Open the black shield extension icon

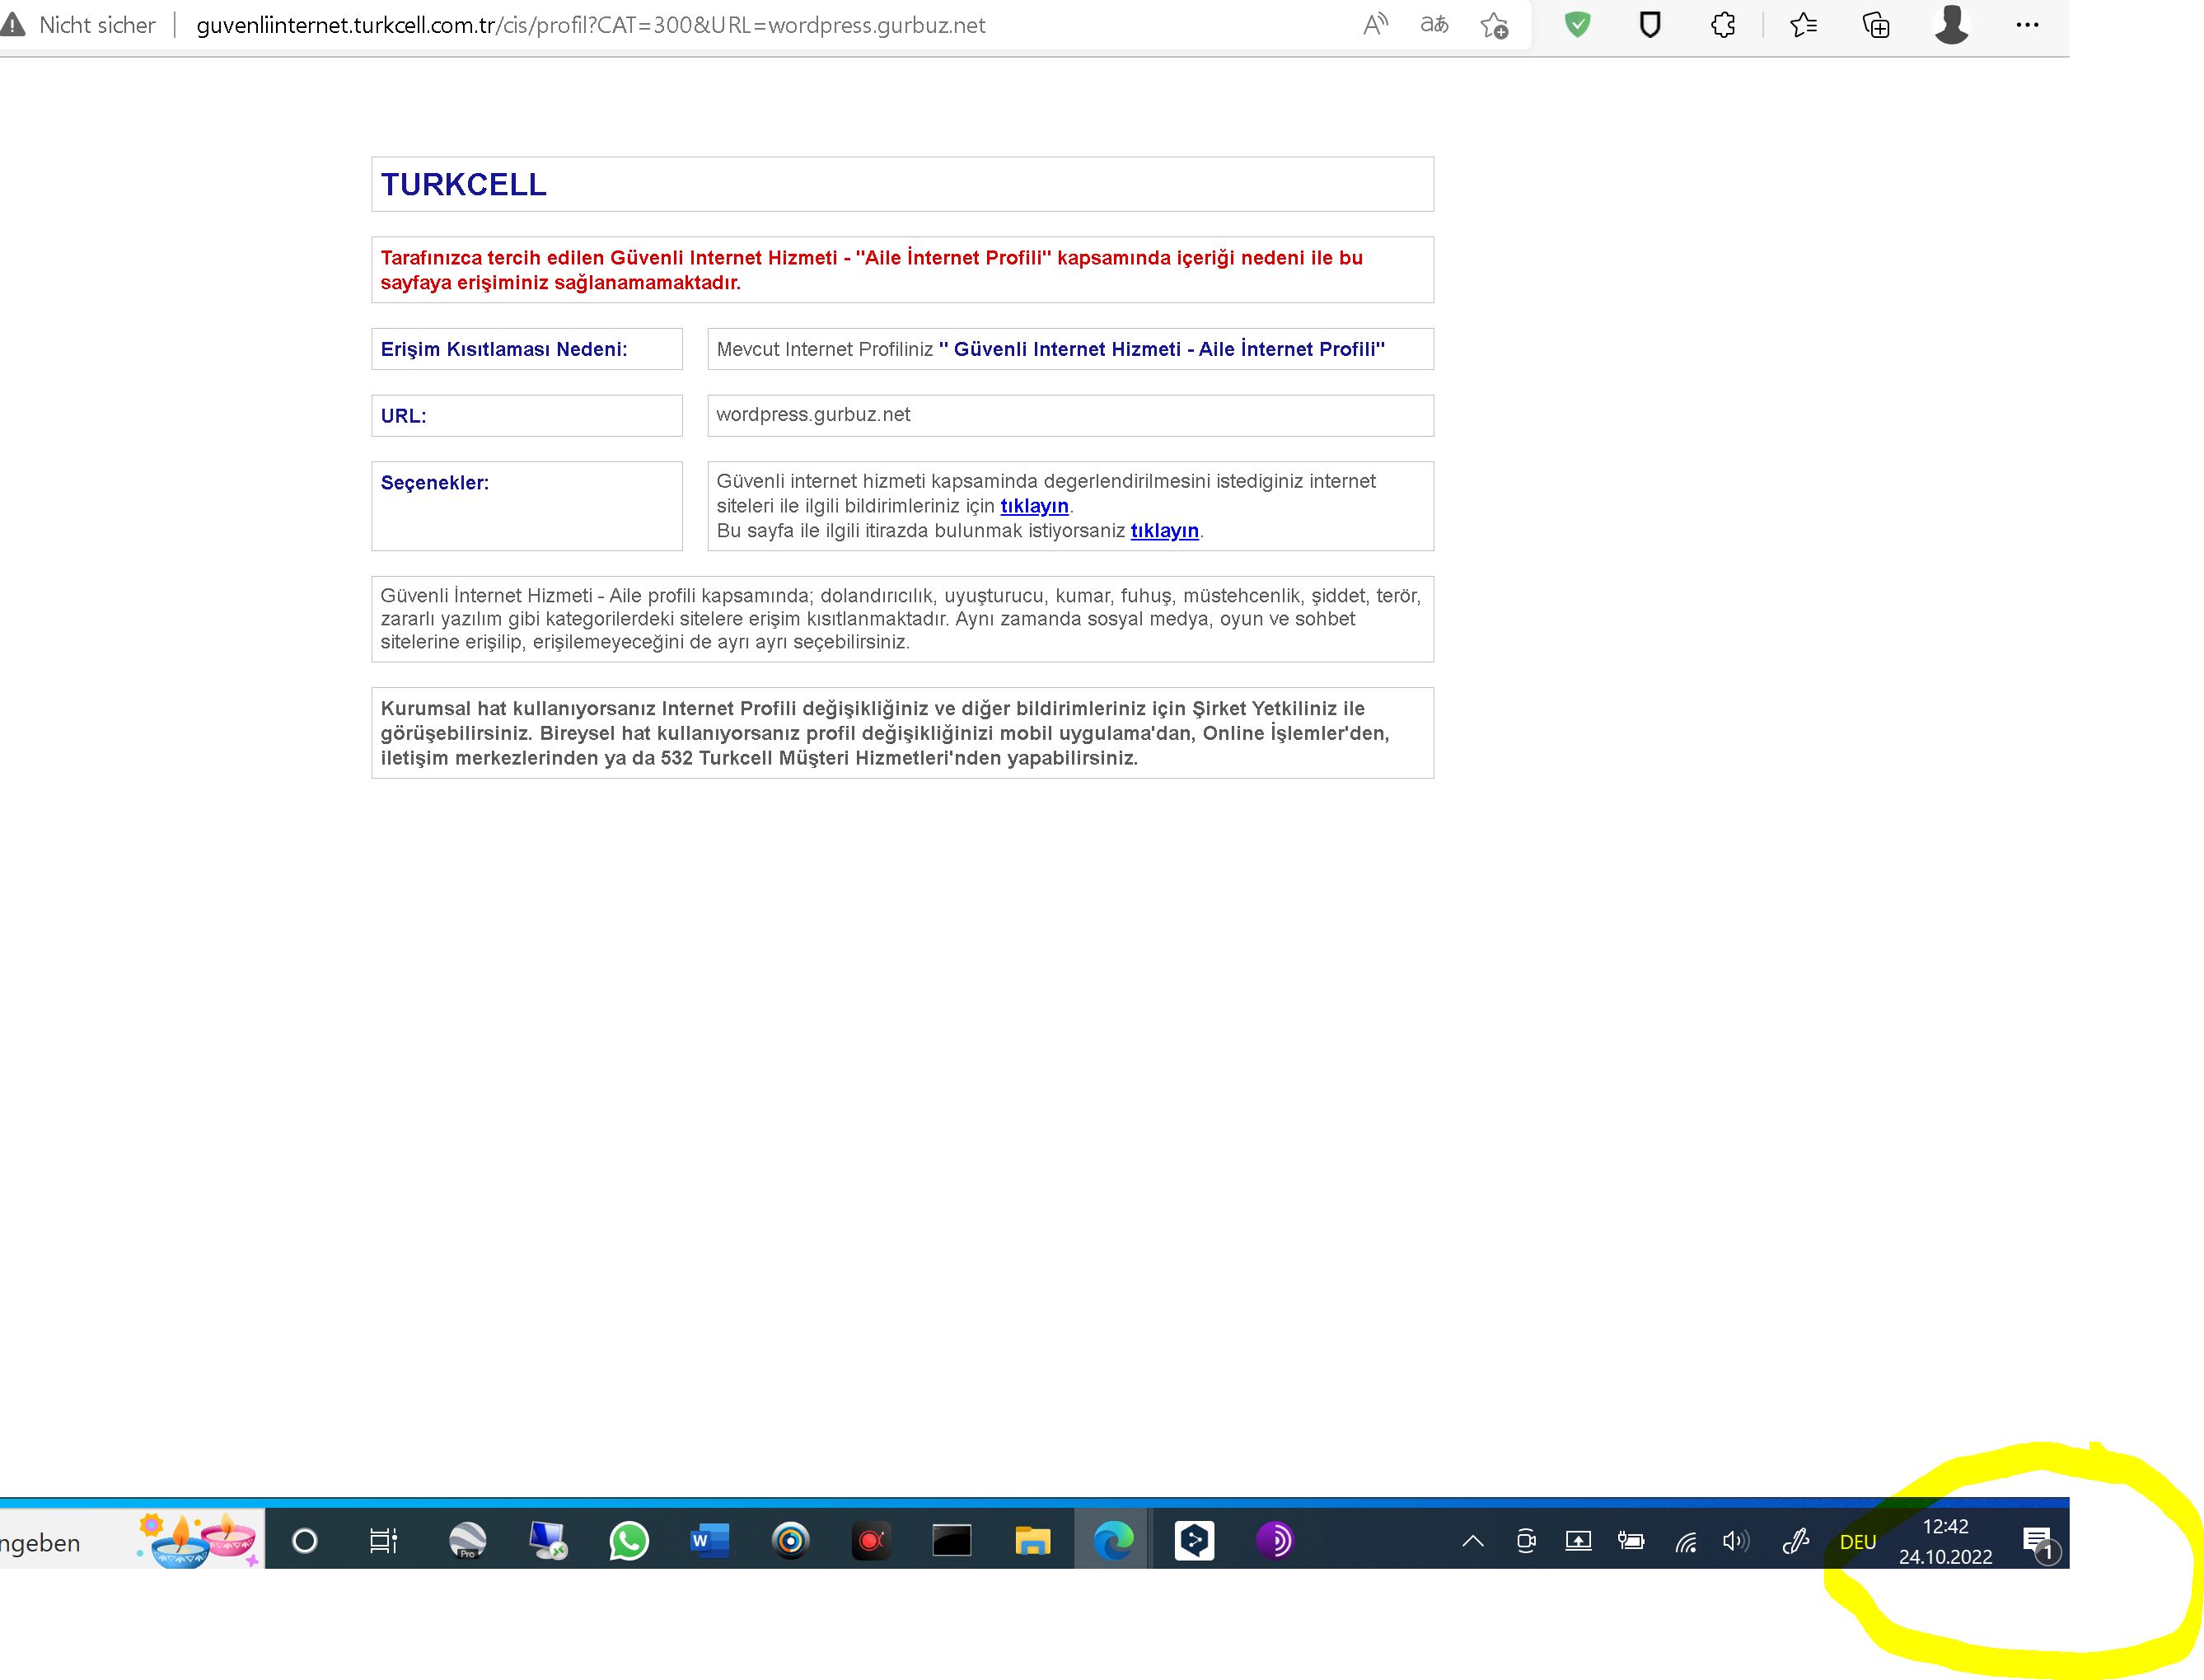1650,25
